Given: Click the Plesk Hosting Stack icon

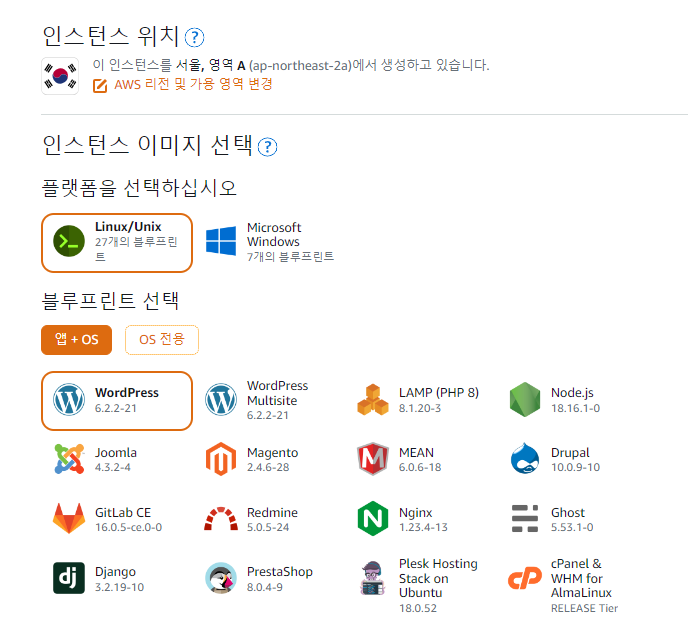Looking at the screenshot, I should (x=373, y=578).
